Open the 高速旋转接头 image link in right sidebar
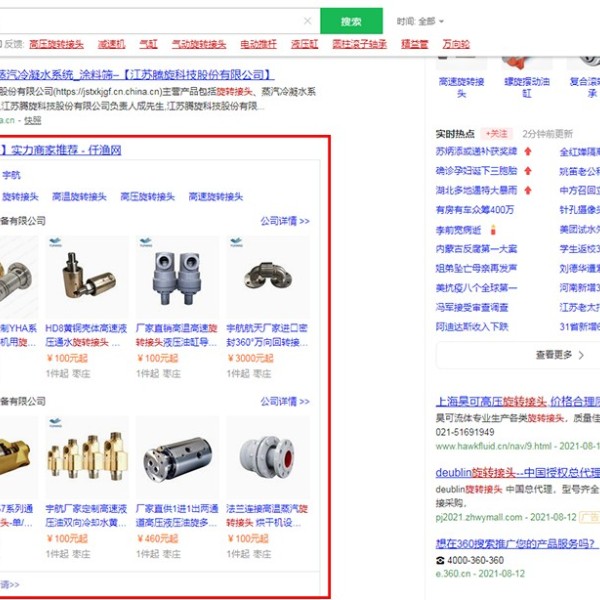The width and height of the screenshot is (600, 600). (x=461, y=87)
